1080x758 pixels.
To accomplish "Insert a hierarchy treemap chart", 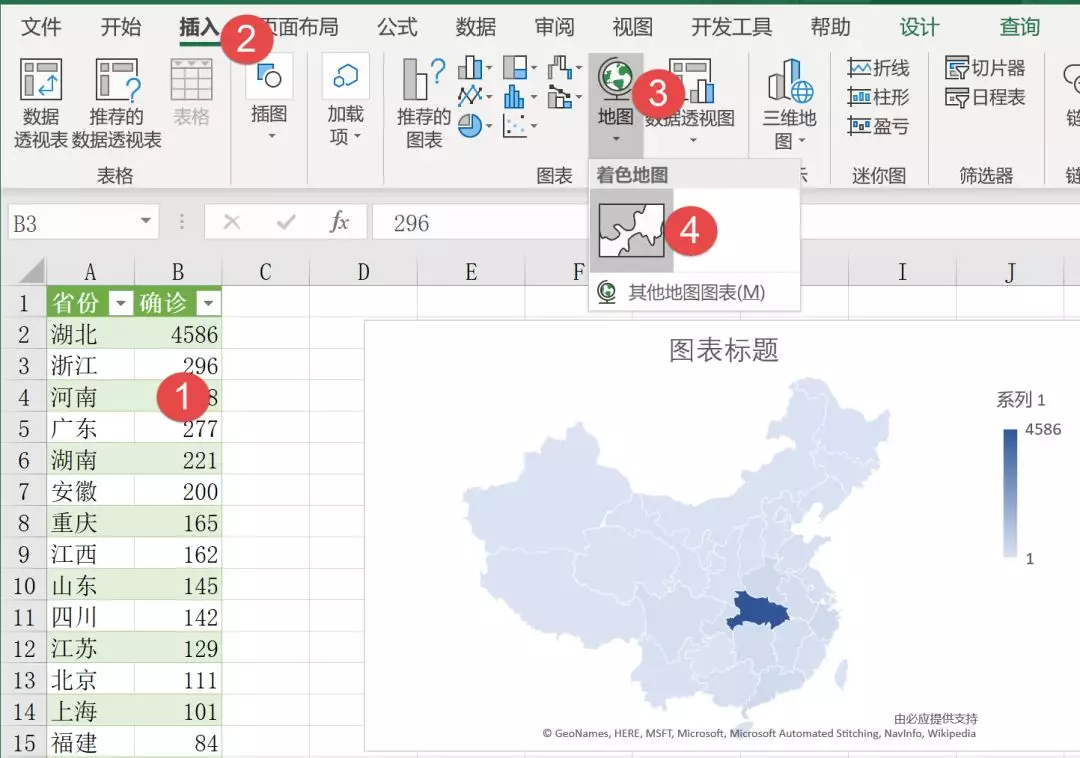I will (515, 67).
